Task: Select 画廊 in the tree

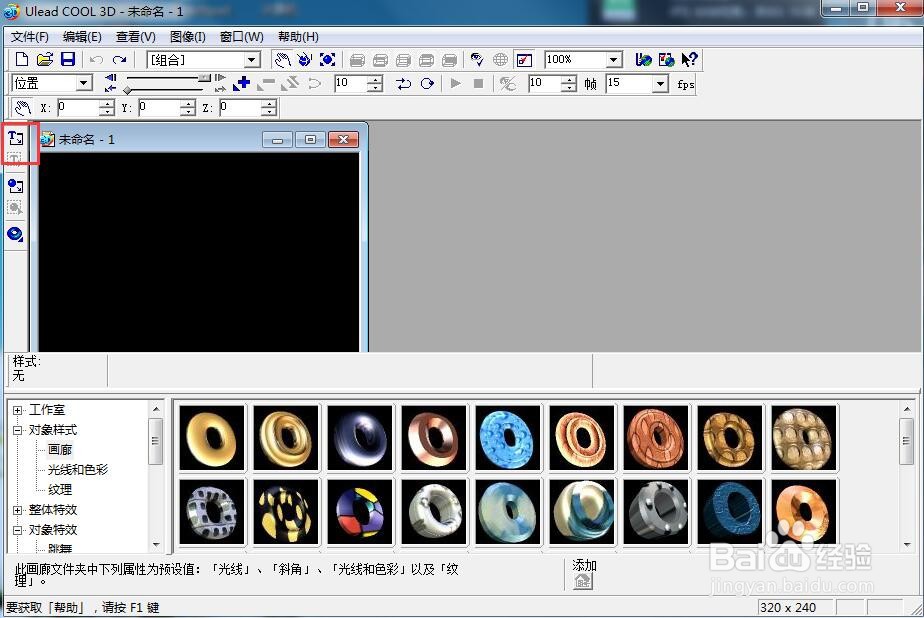Action: point(60,450)
